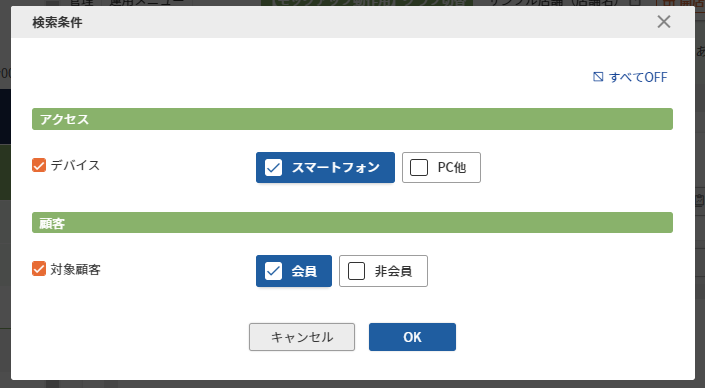Select the PC他 option button
This screenshot has height=388, width=705.
tap(441, 167)
